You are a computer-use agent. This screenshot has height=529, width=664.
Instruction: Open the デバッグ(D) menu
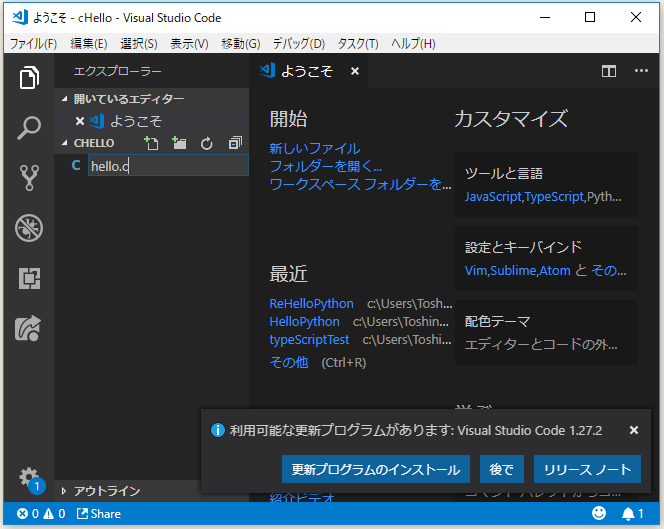click(299, 44)
